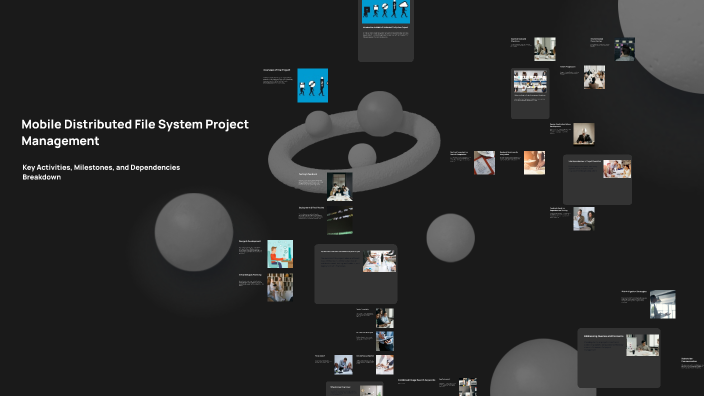Open the bright office window photo
The image size is (704, 396).
click(x=663, y=304)
